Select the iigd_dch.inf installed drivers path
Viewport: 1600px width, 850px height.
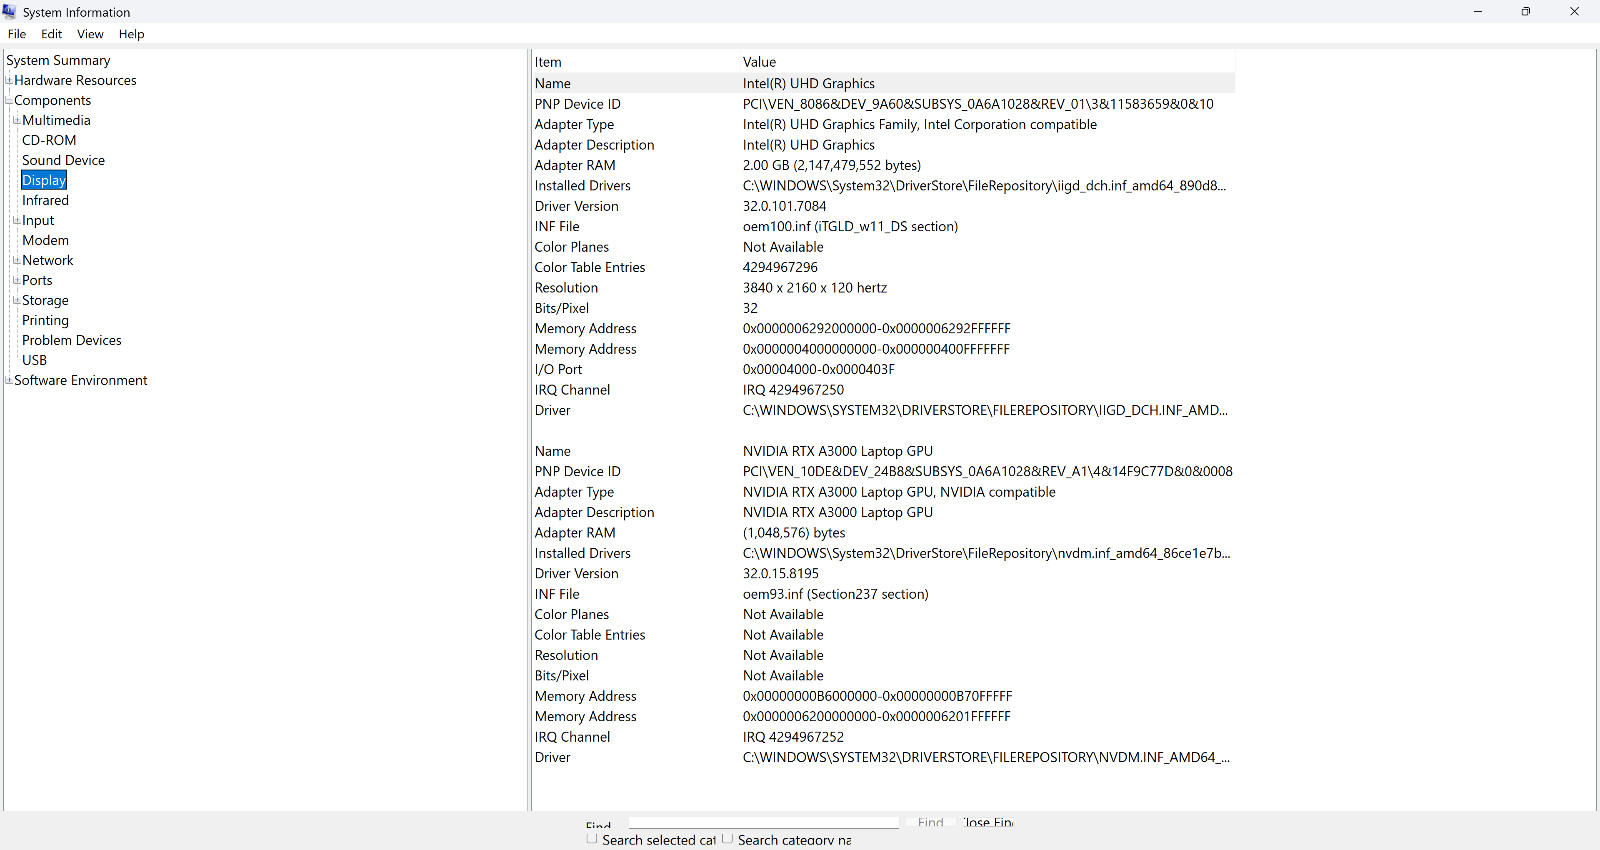[984, 186]
